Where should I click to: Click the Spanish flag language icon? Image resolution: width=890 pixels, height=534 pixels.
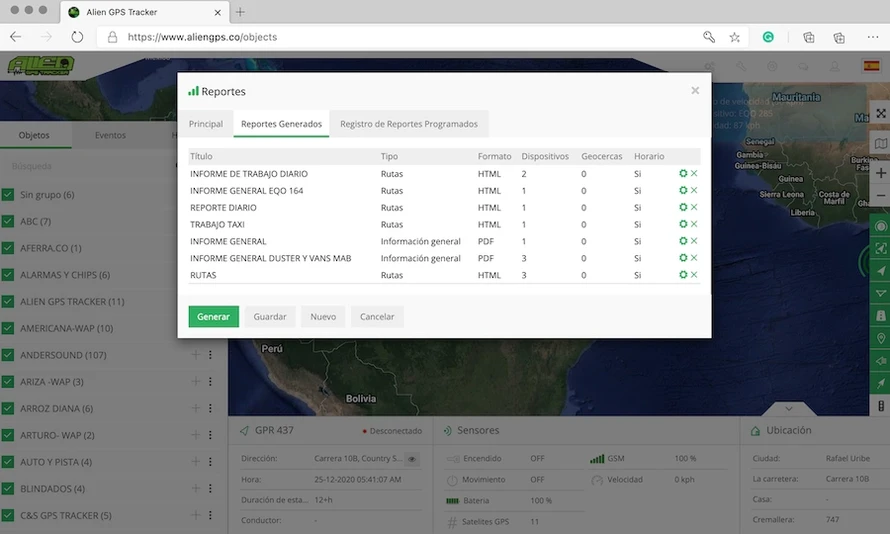tap(871, 66)
